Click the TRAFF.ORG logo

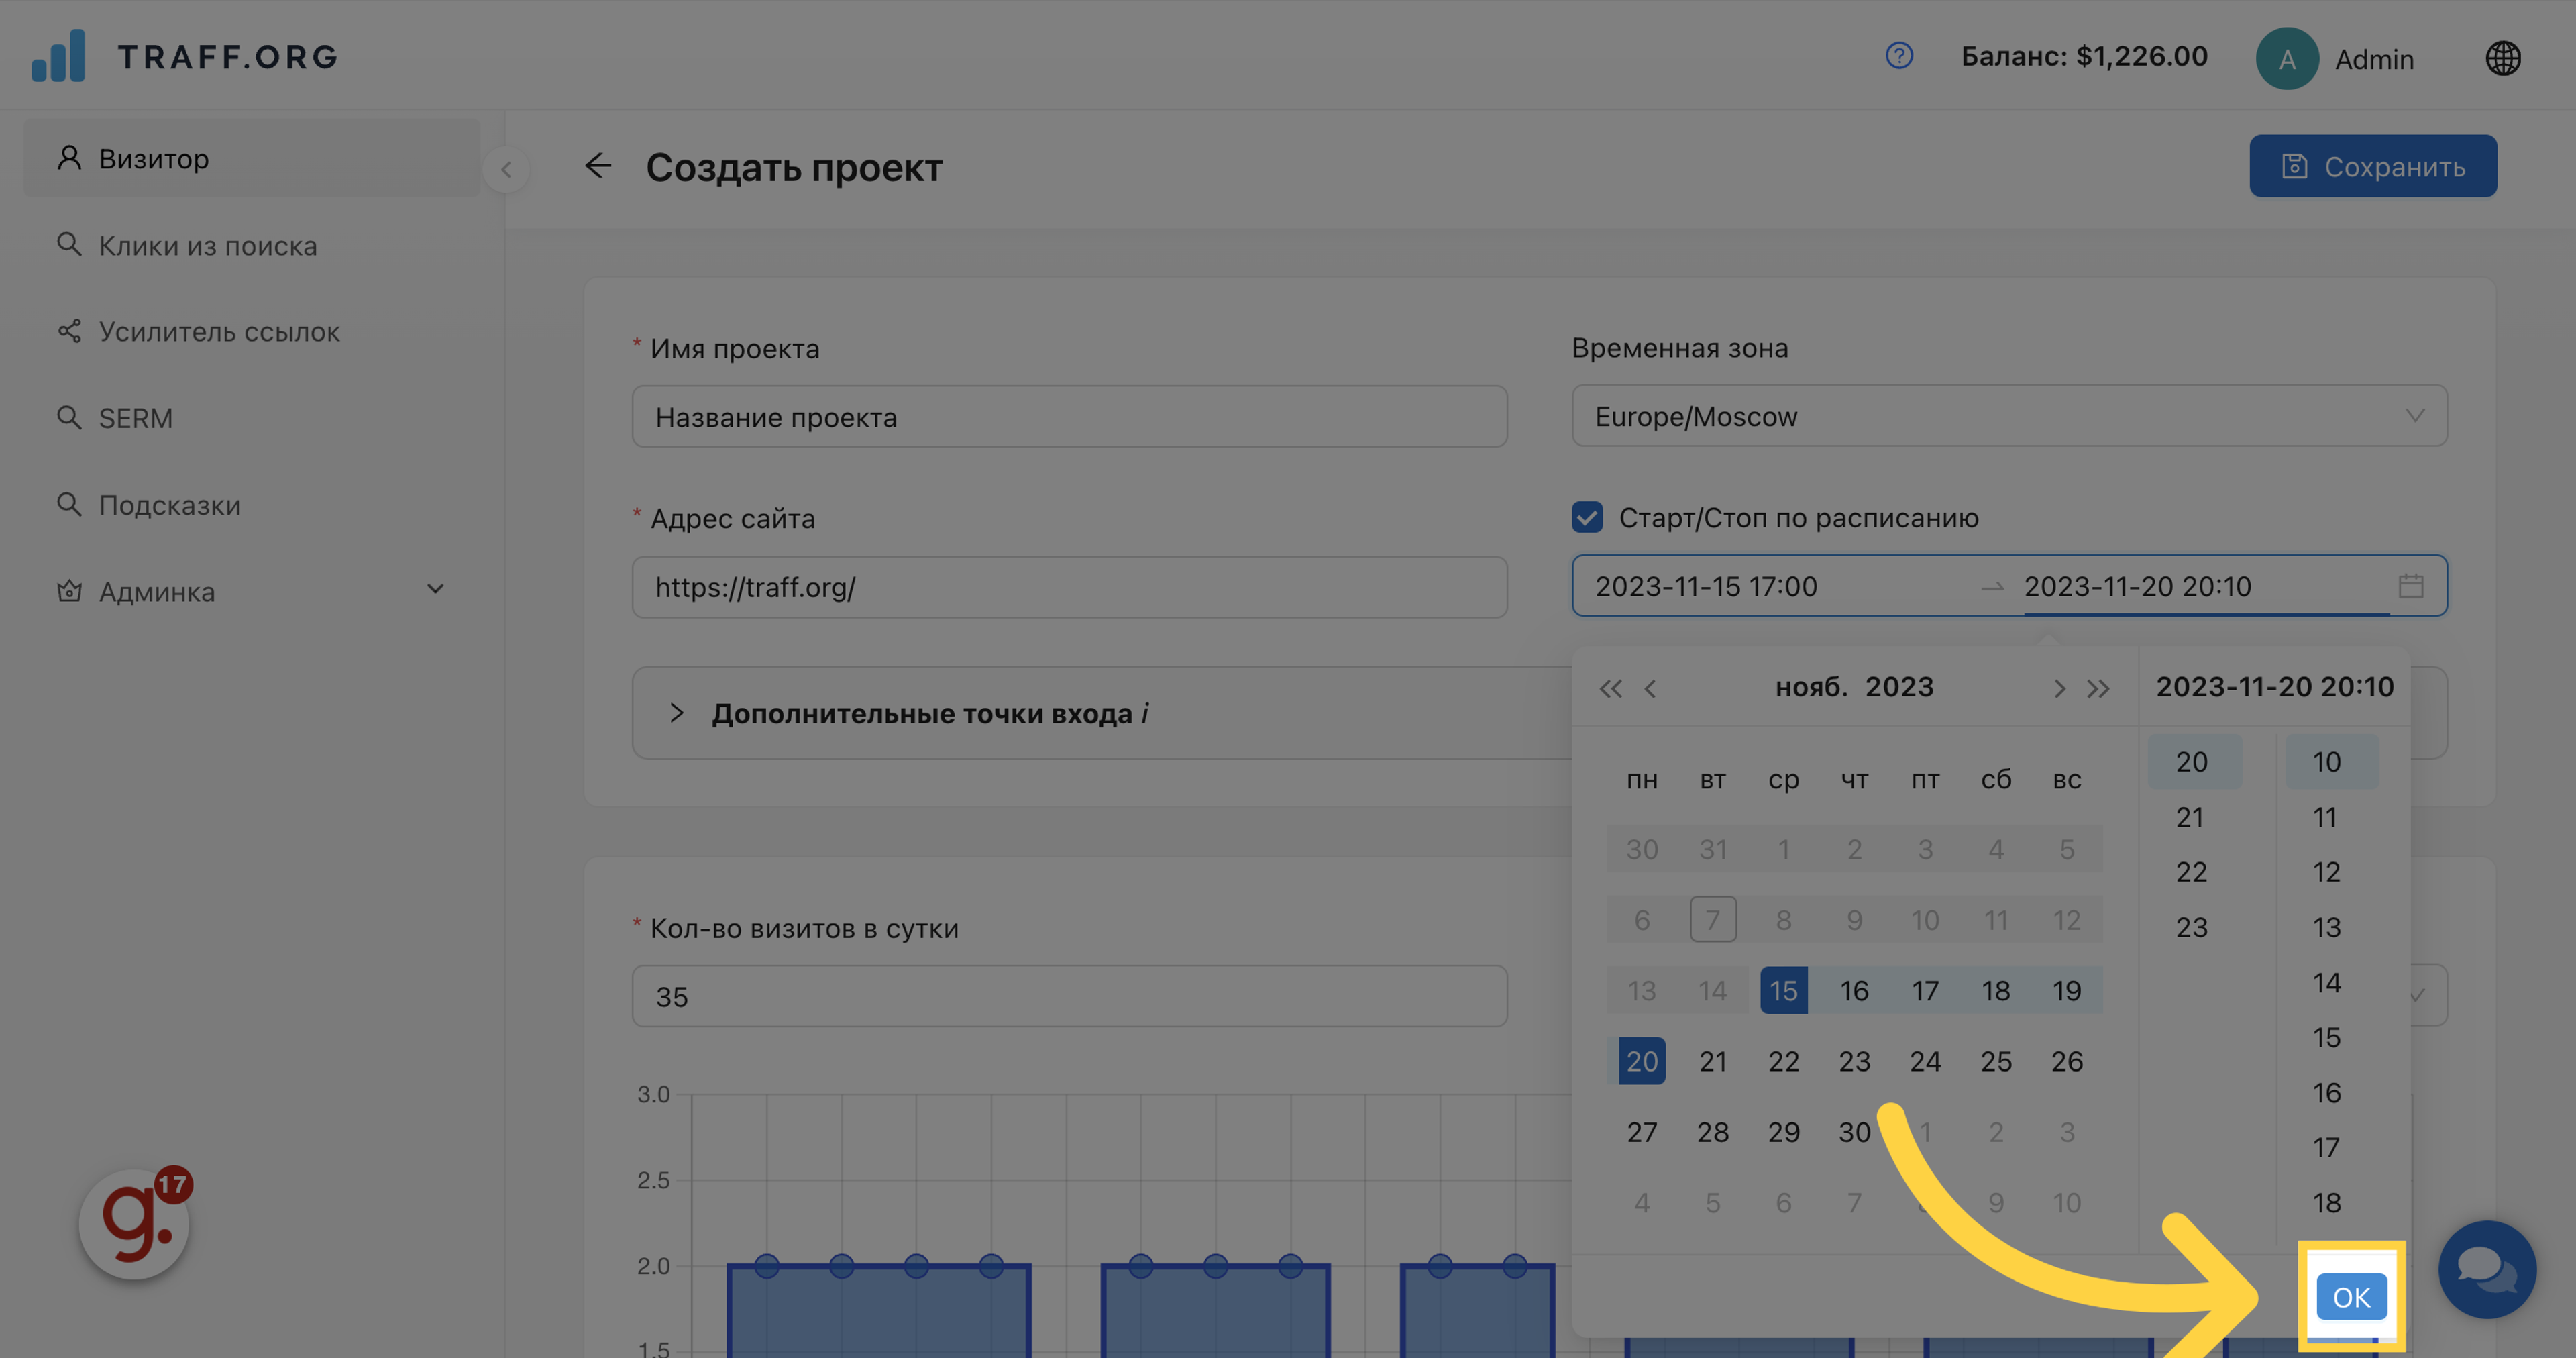click(x=185, y=56)
